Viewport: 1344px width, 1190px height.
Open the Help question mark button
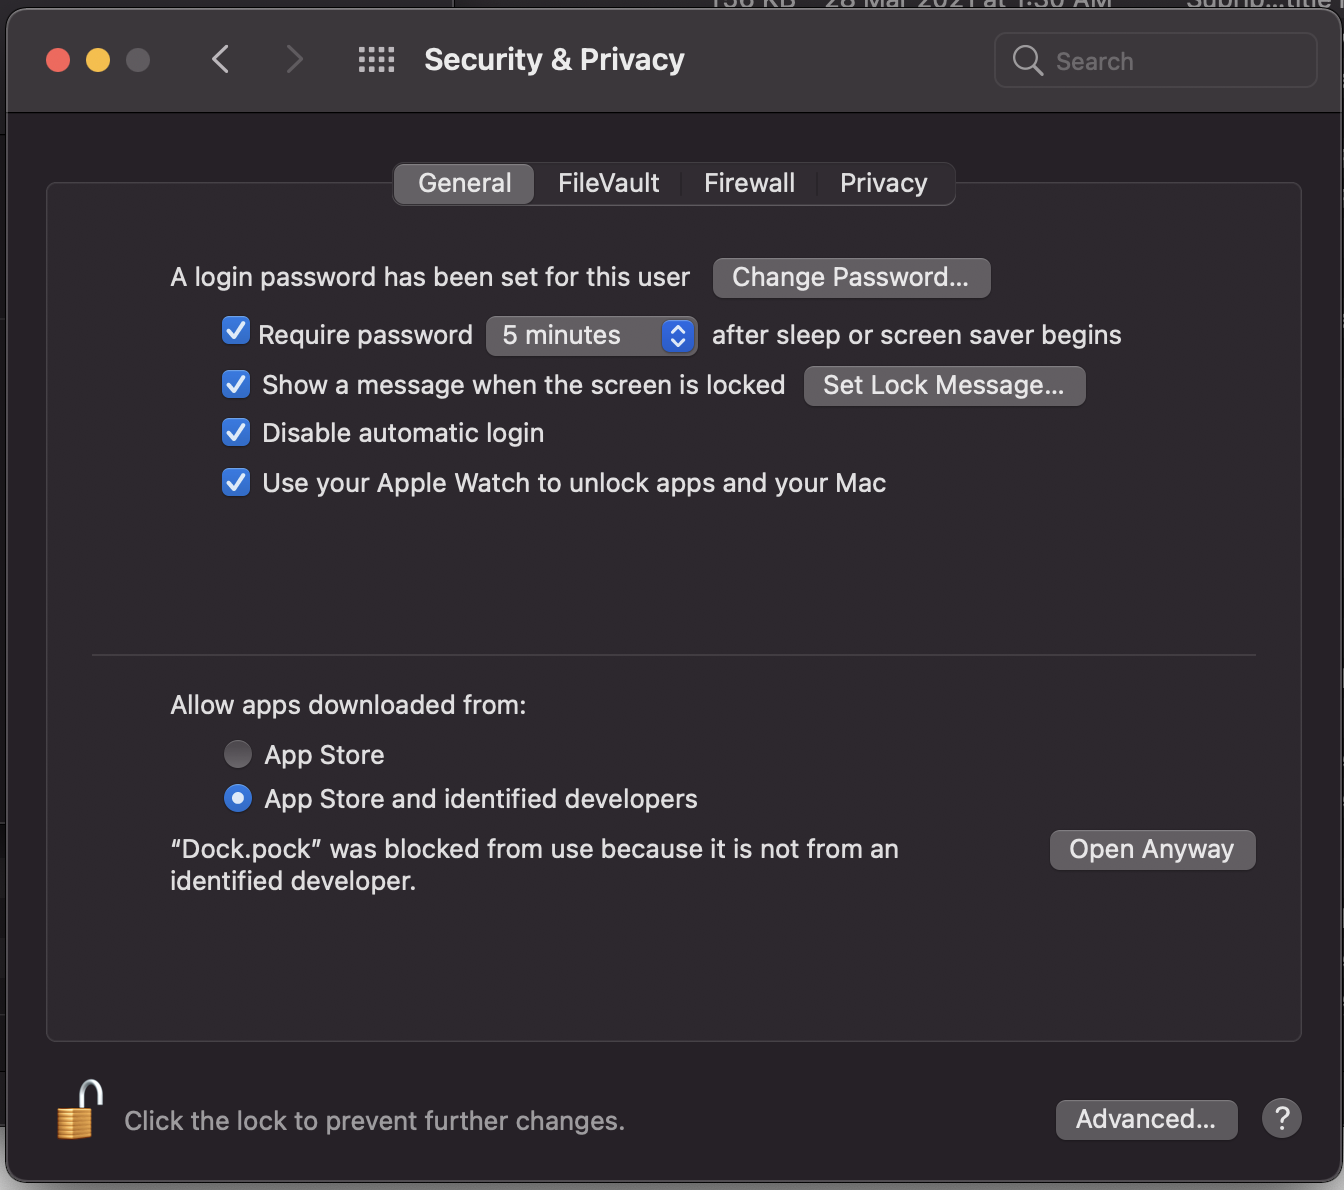(1282, 1118)
